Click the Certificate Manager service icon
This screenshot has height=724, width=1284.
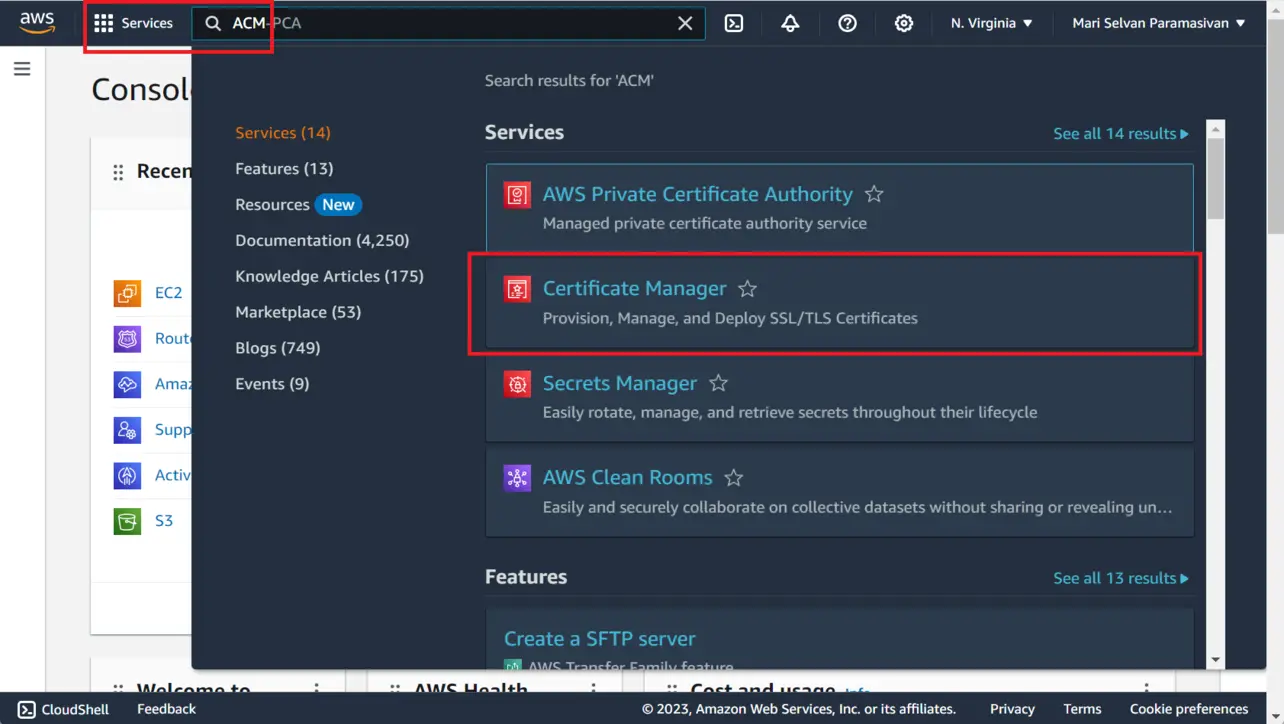pos(517,289)
